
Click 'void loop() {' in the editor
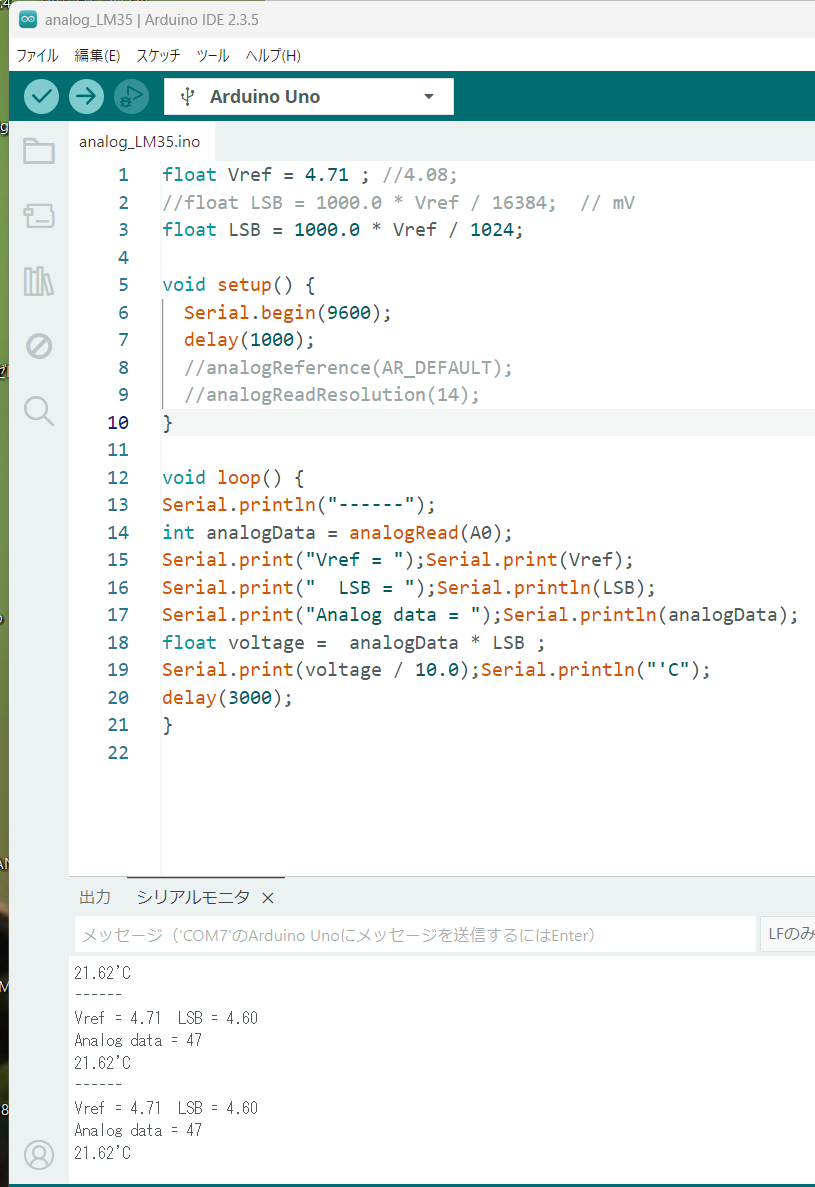click(233, 478)
